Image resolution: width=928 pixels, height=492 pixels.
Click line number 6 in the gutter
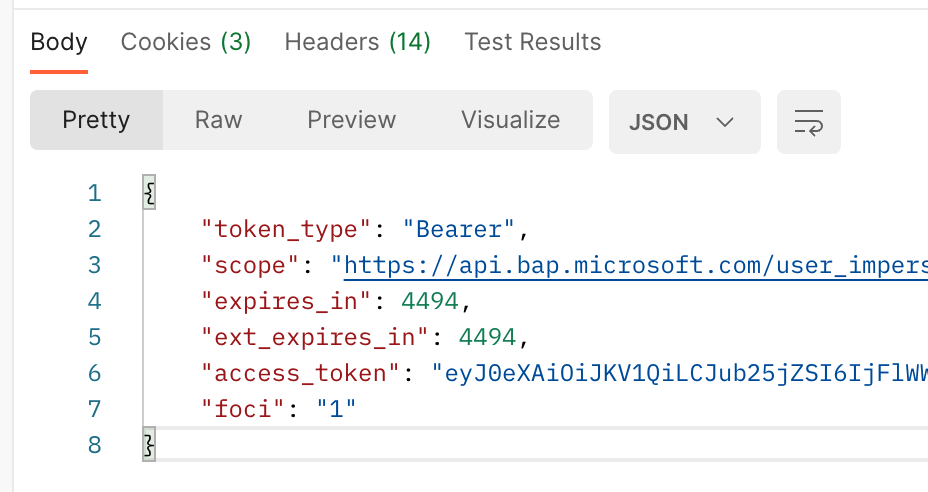coord(95,373)
